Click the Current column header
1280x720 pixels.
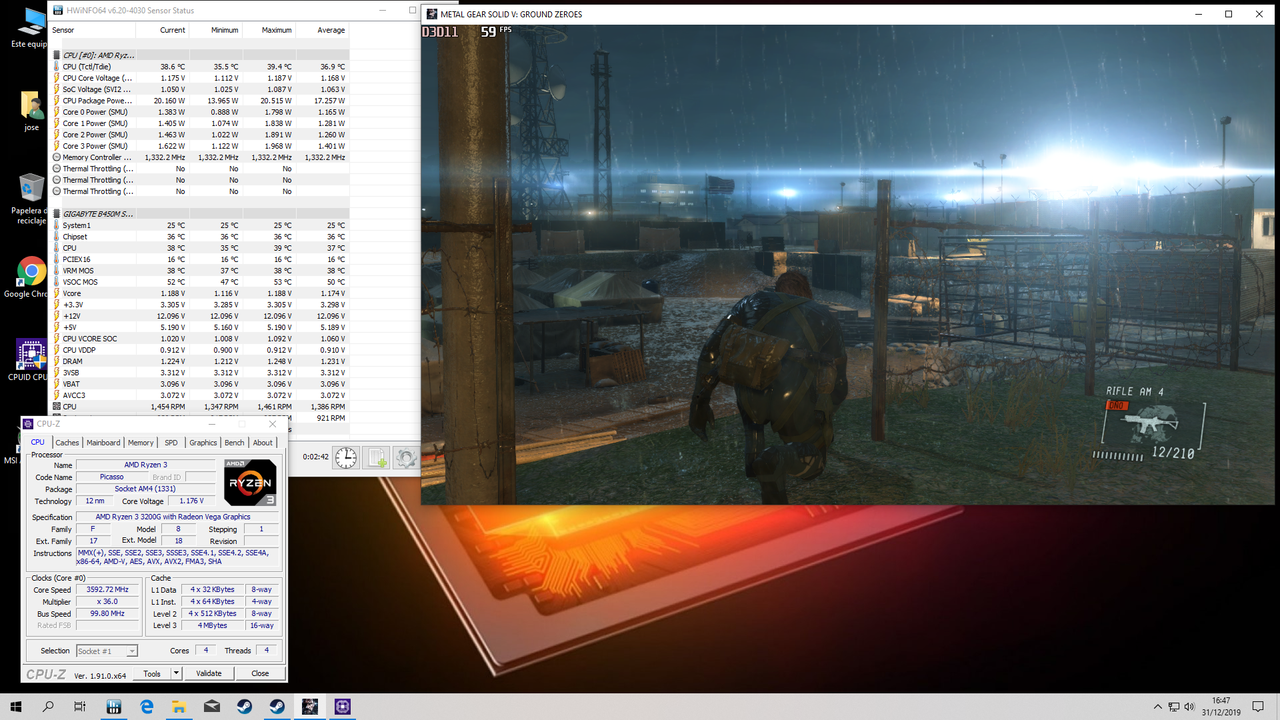pyautogui.click(x=163, y=30)
